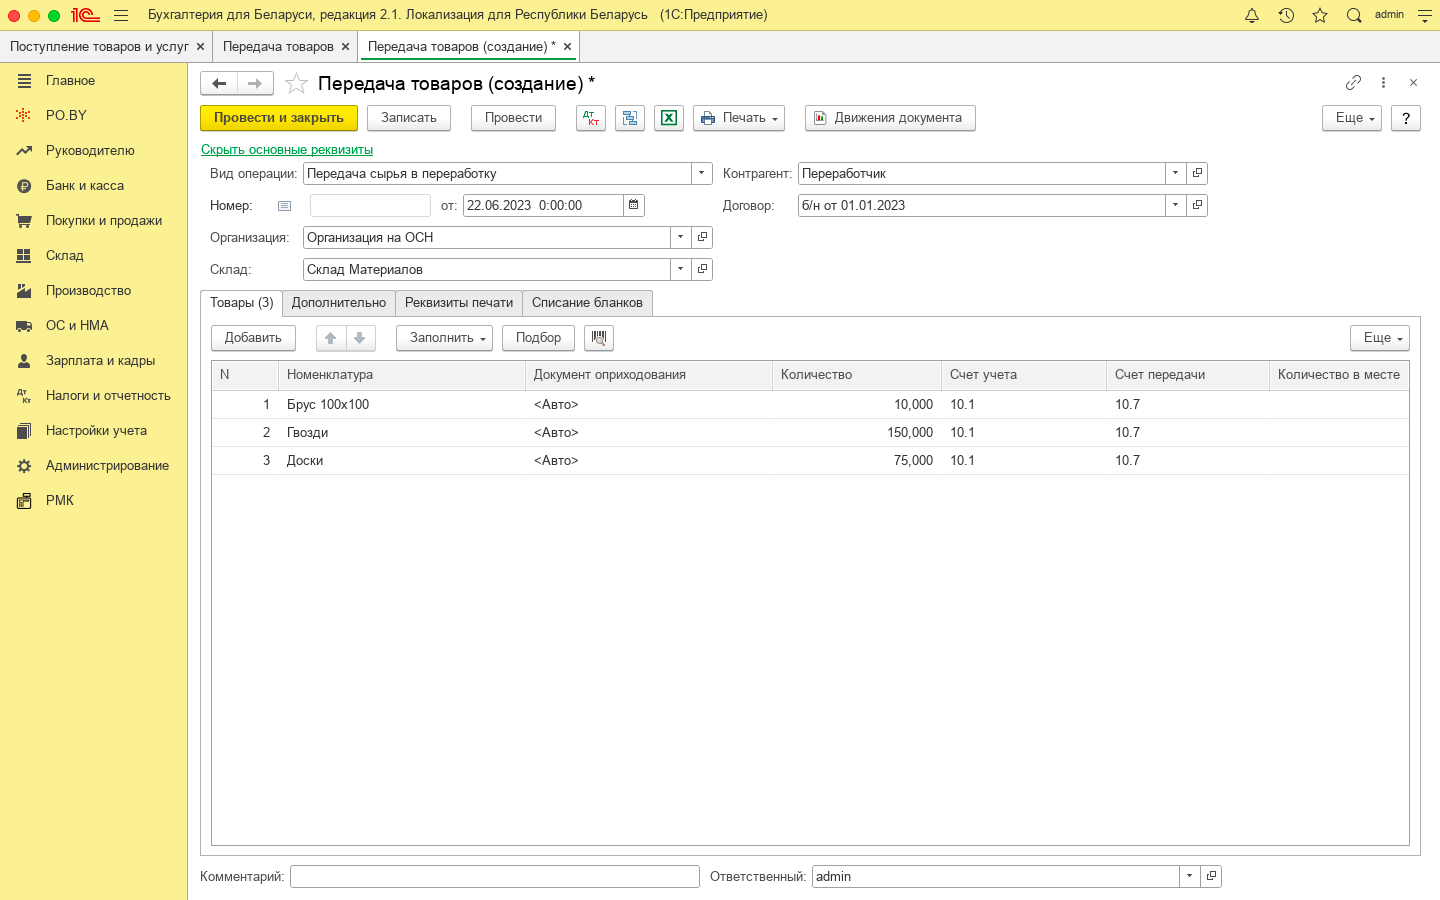Expand the Вид операции dropdown
This screenshot has height=900, width=1440.
702,173
